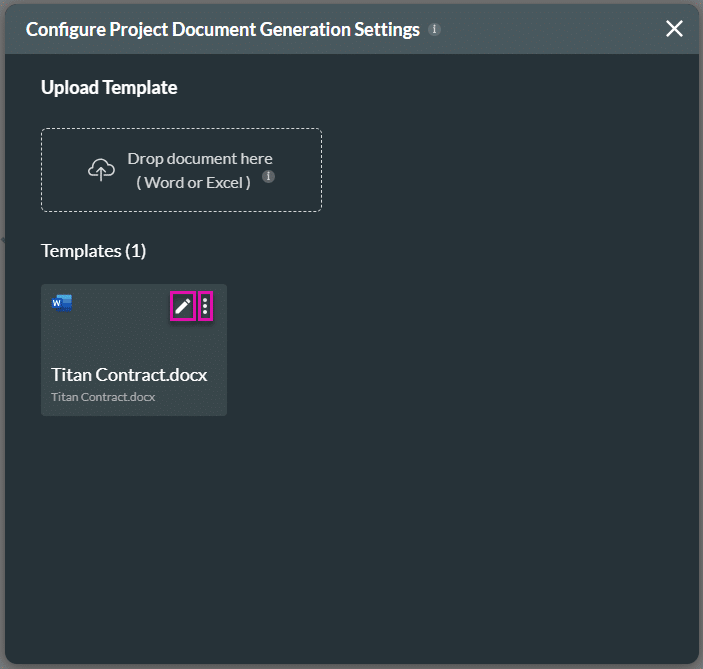Click the small Titan Contract.docx filename subtitle
This screenshot has width=703, height=669.
[x=103, y=397]
